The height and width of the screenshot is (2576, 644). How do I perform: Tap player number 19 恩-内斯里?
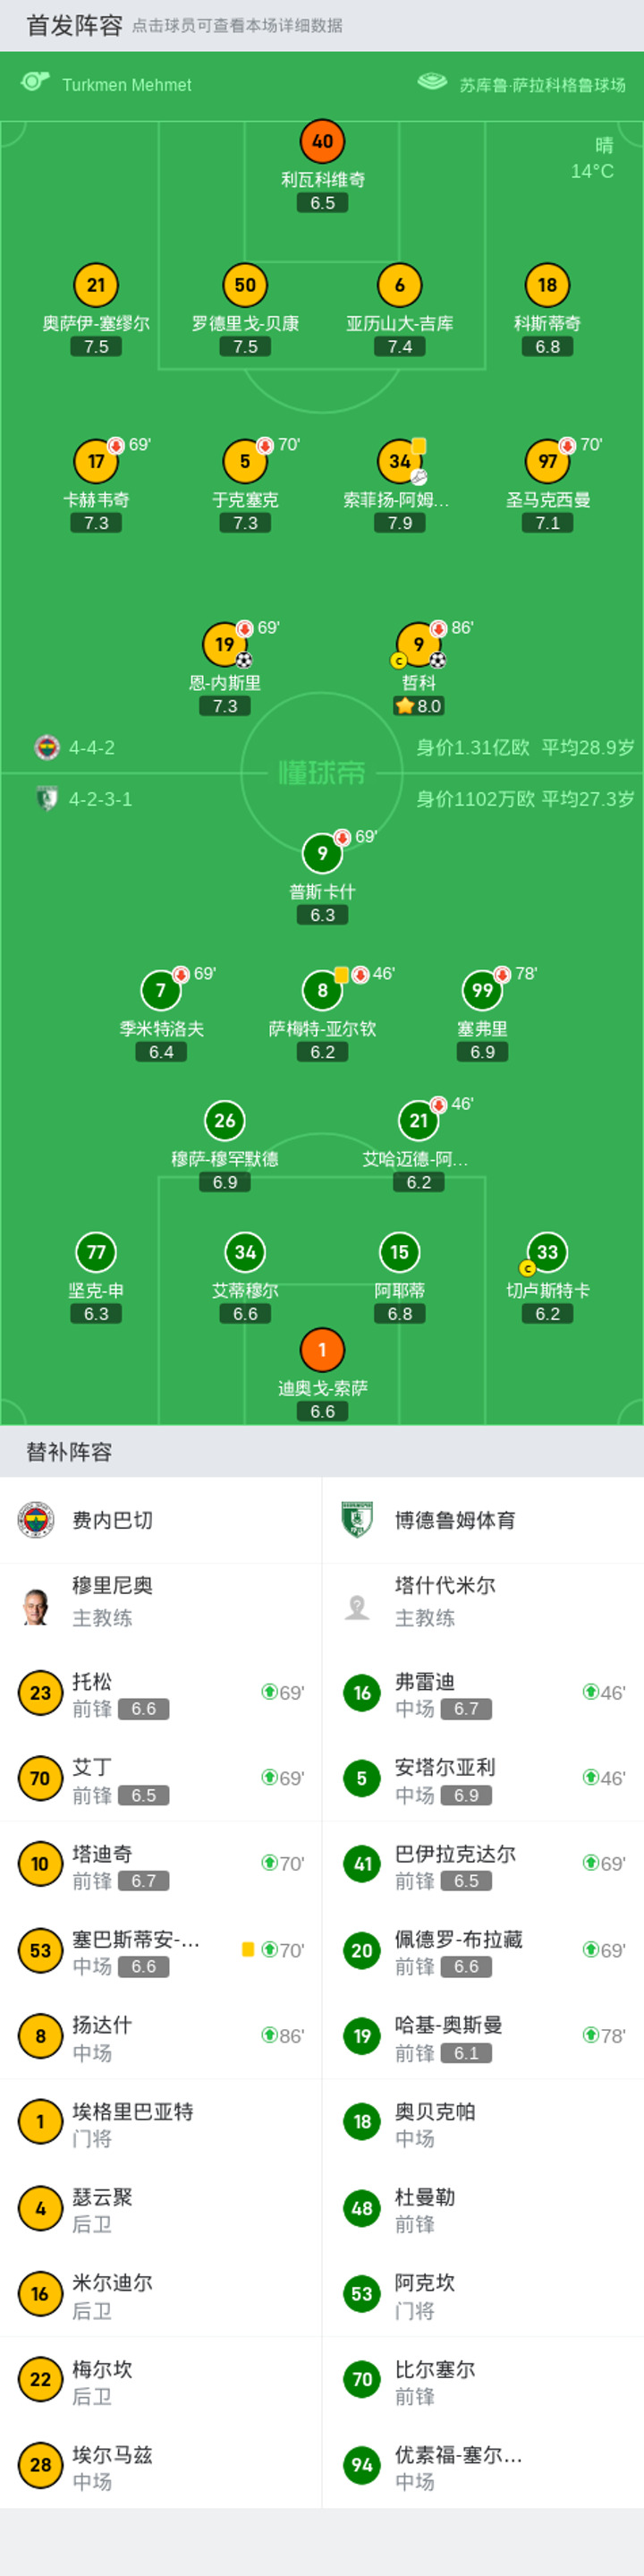tap(225, 669)
